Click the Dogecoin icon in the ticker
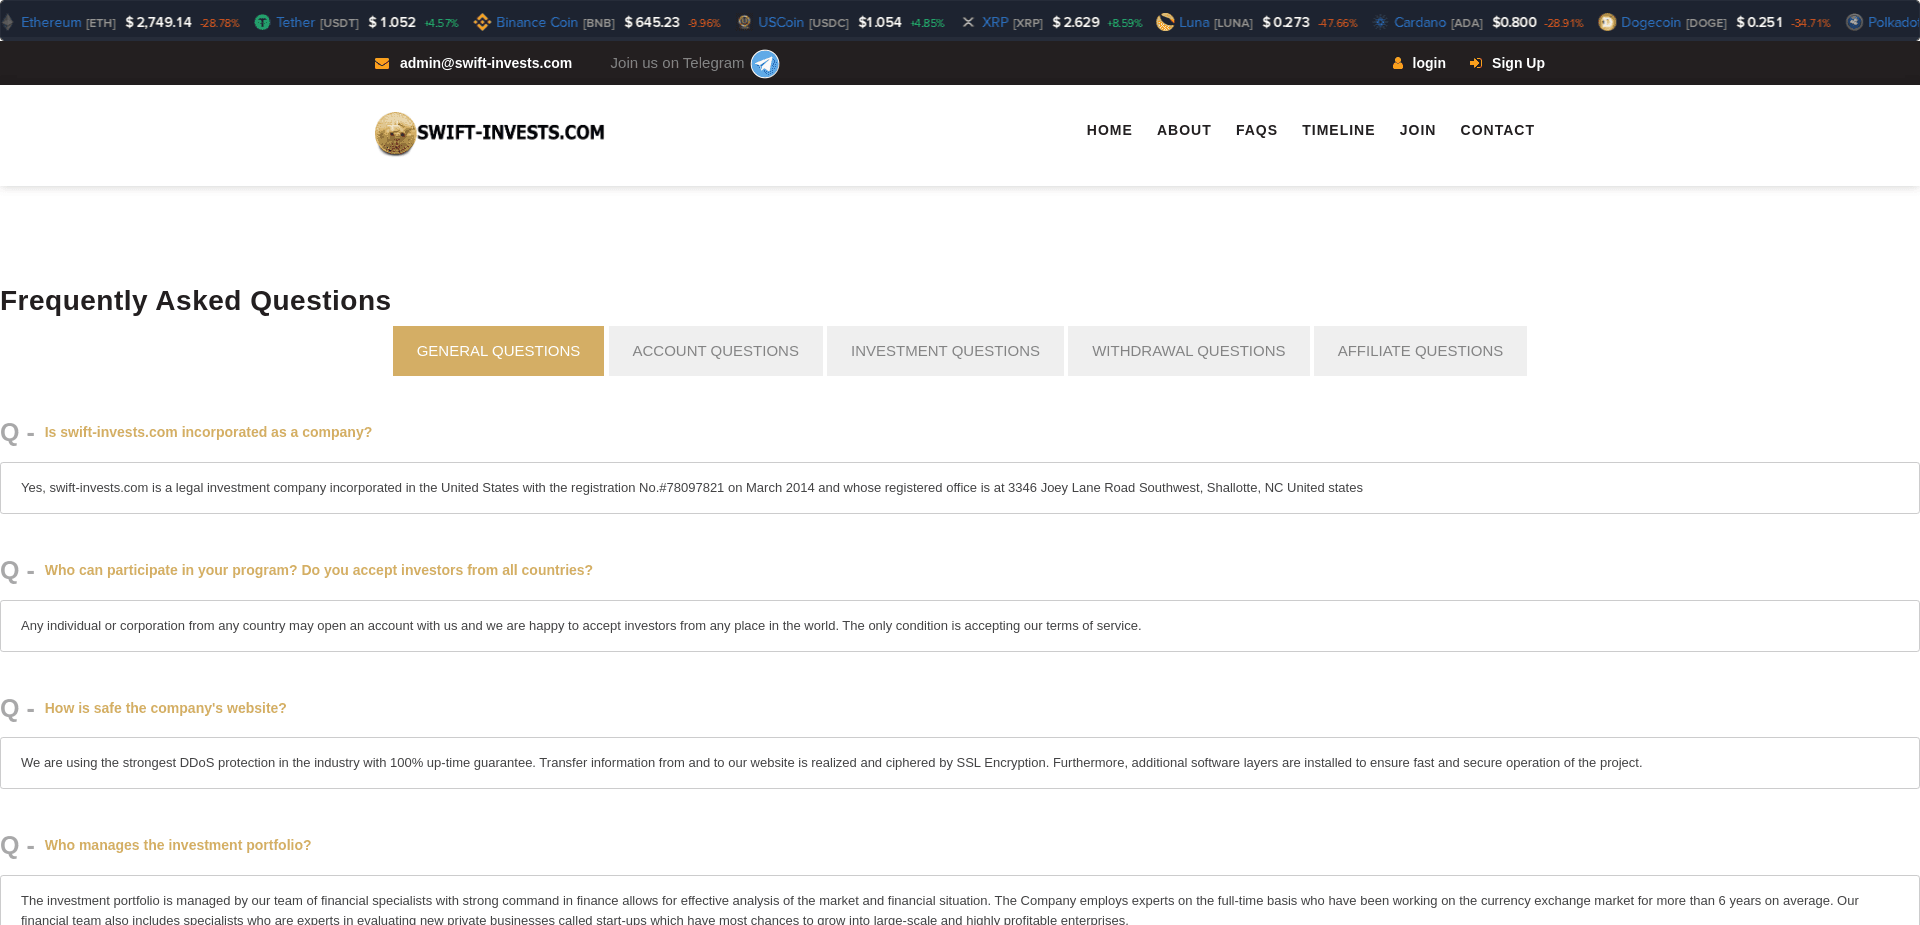 point(1606,22)
